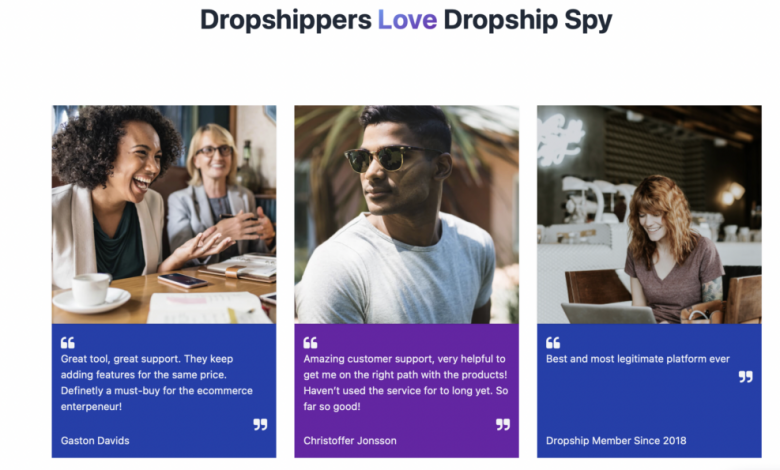The image size is (780, 470).
Task: Open the photo of the woman in the cafe
Action: pos(649,214)
